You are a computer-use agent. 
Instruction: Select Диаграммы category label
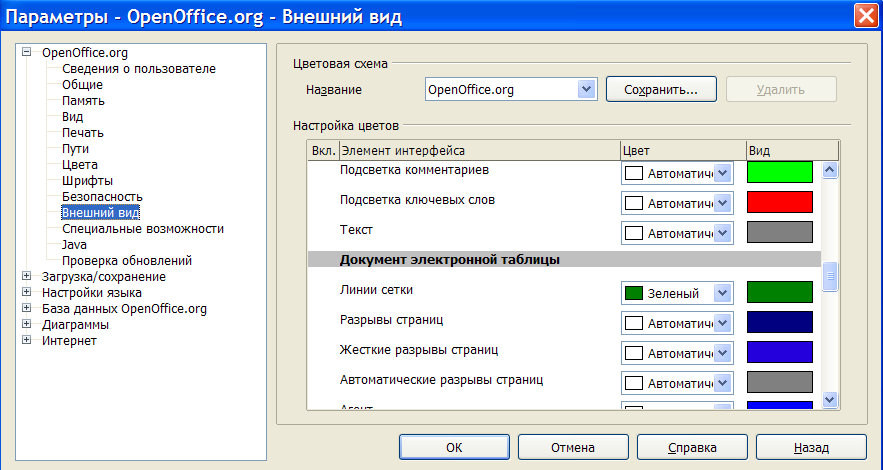point(75,325)
